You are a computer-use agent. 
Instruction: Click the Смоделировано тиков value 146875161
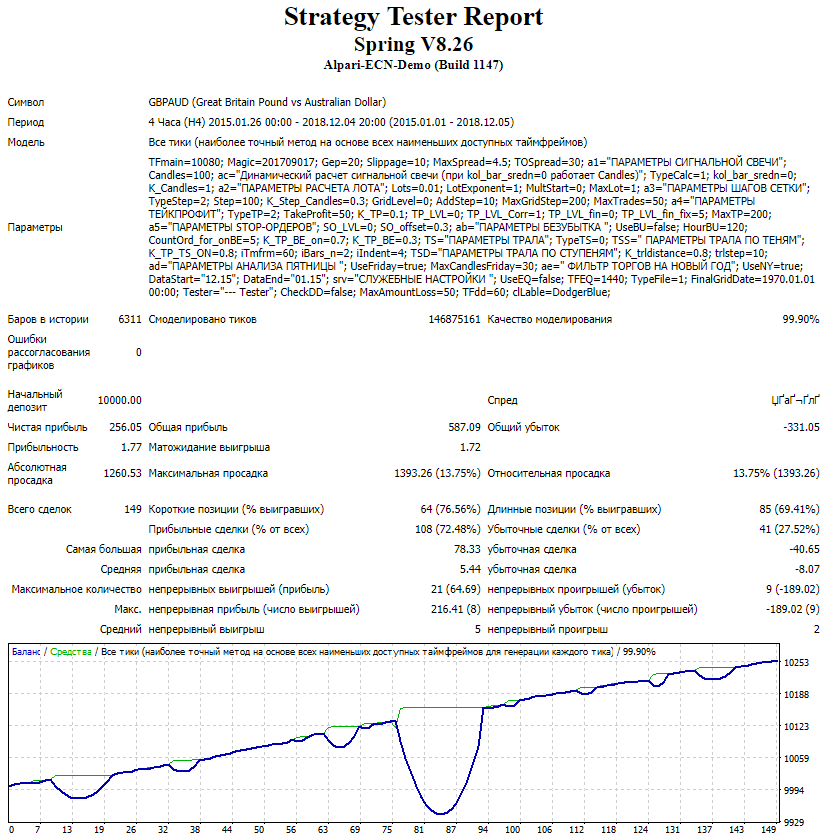click(x=454, y=319)
